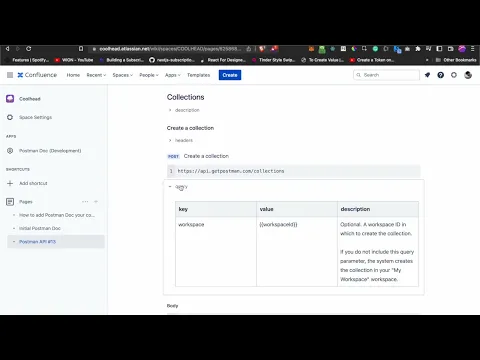This screenshot has width=480, height=360.
Task: Open Postman Doc (Development) app
Action: coord(50,151)
